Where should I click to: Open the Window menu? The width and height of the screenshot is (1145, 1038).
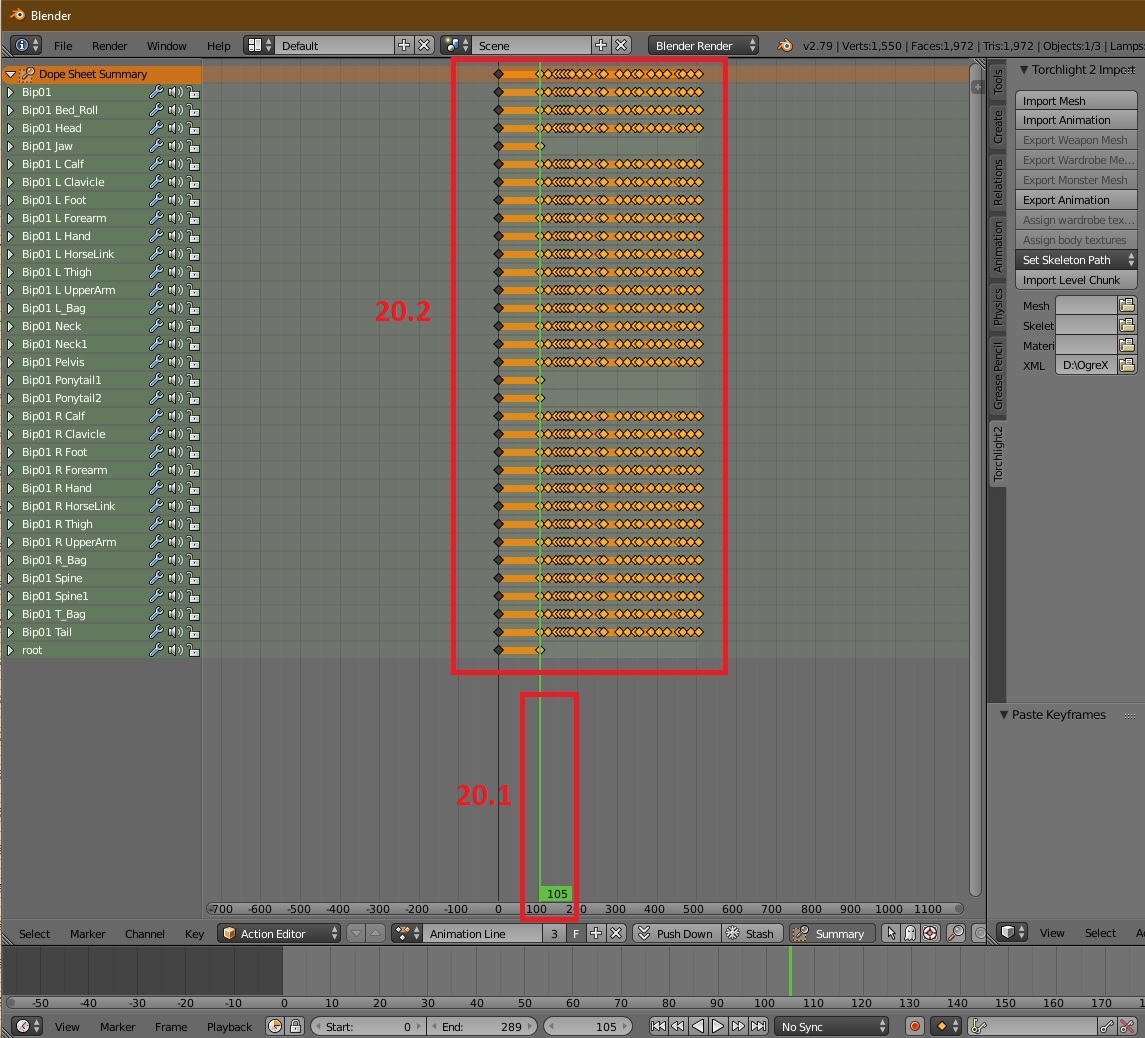(x=166, y=45)
